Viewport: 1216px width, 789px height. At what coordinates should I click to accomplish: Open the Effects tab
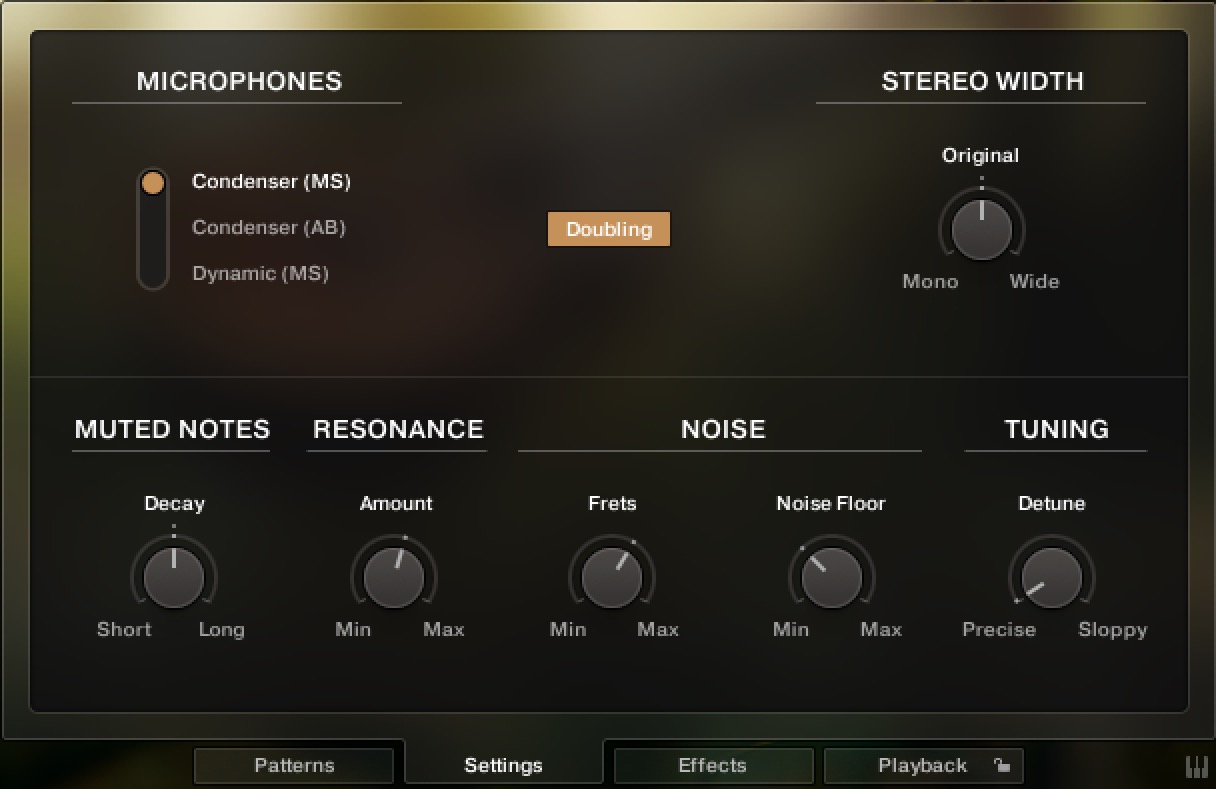(x=712, y=765)
